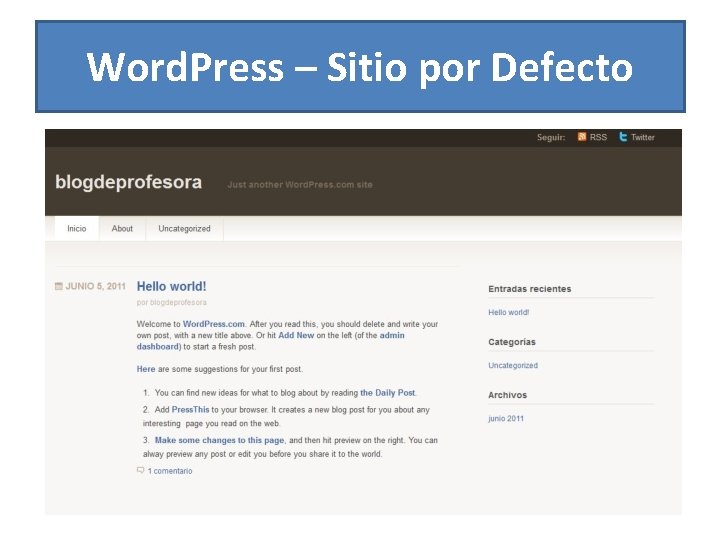Image resolution: width=720 pixels, height=540 pixels.
Task: Open the Inicio tab
Action: [x=77, y=228]
